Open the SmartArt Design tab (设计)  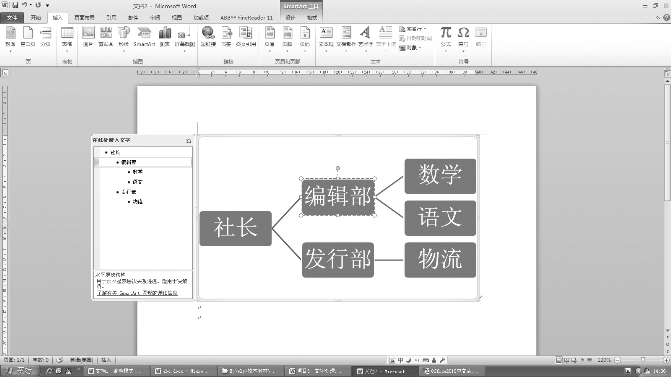(x=291, y=18)
